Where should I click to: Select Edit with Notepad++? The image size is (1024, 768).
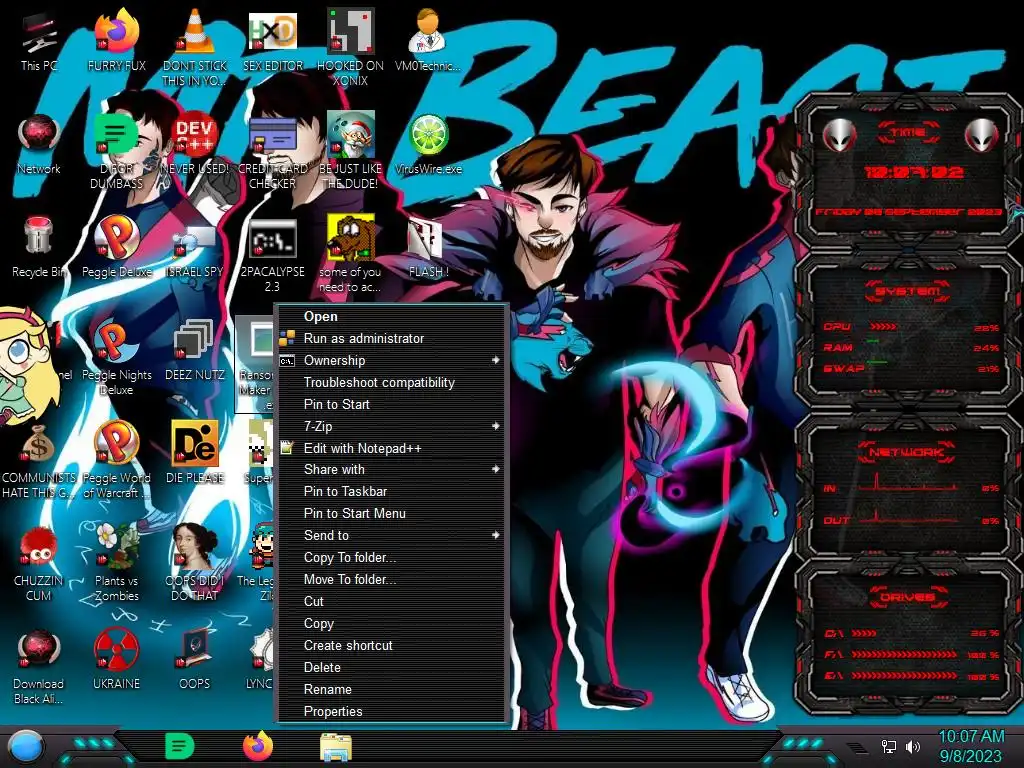(391, 449)
